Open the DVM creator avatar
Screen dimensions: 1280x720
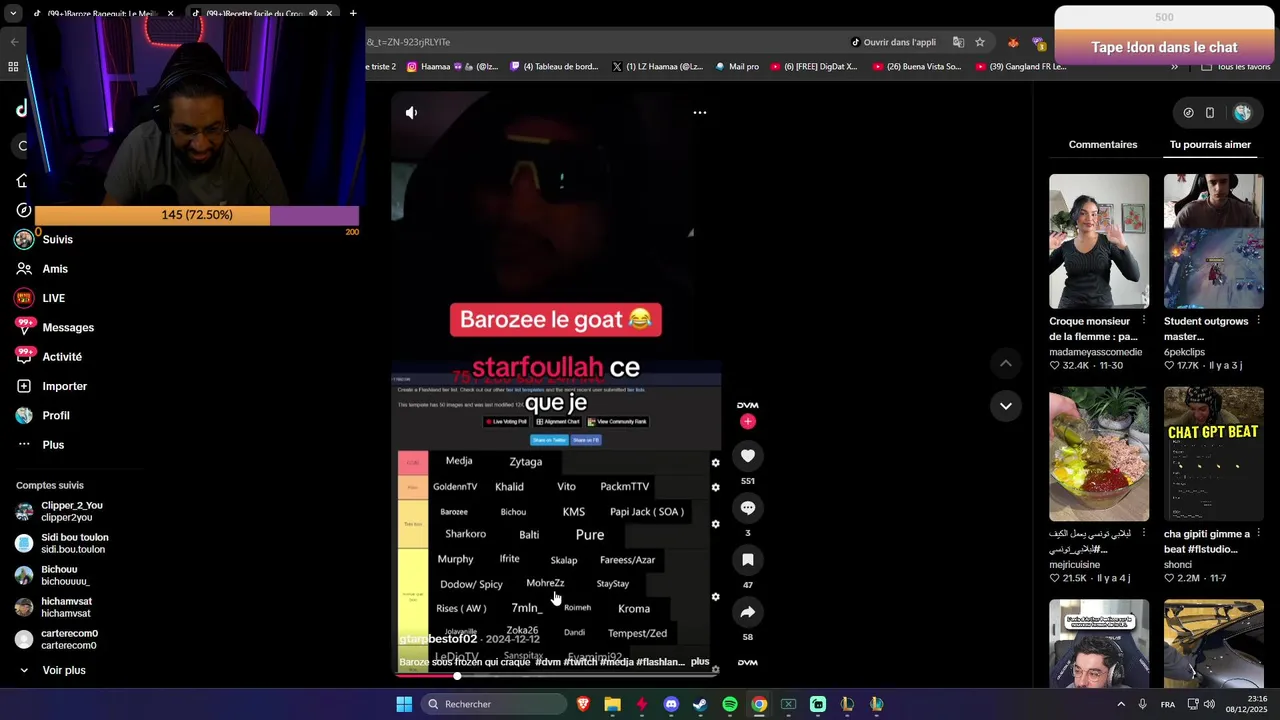[x=747, y=405]
